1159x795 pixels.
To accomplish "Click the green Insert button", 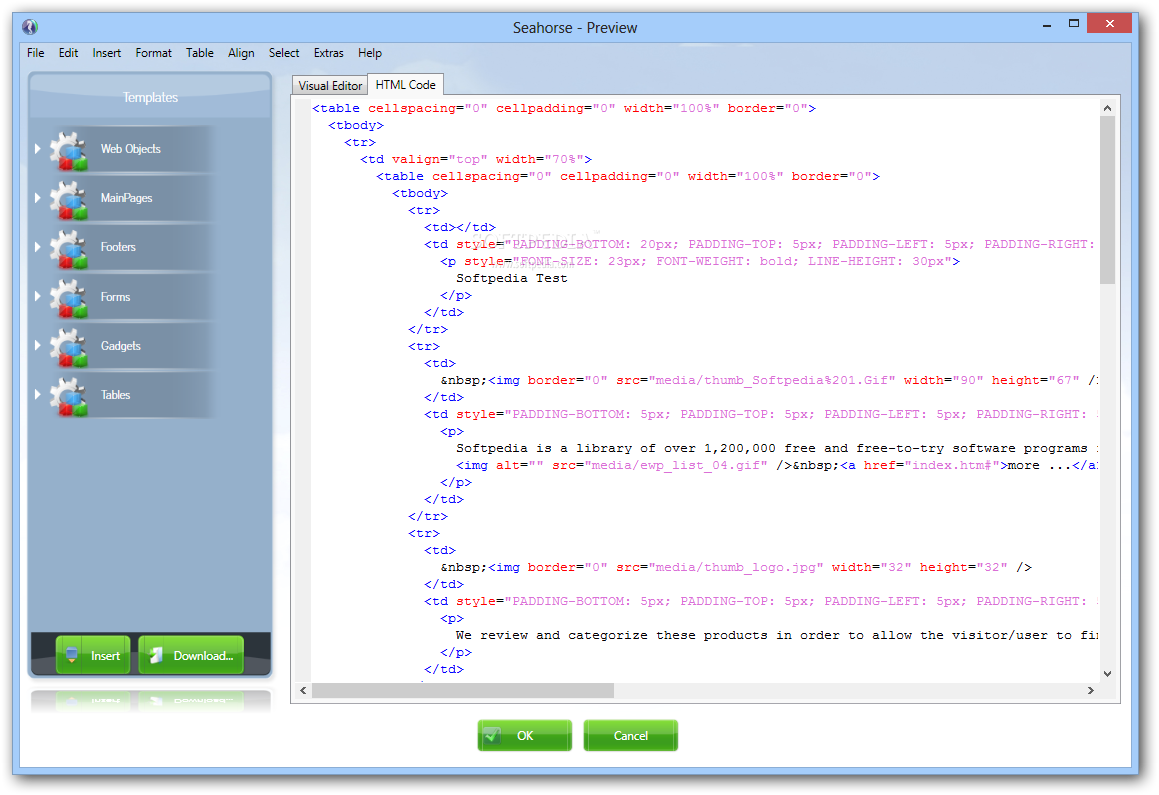I will click(x=93, y=655).
